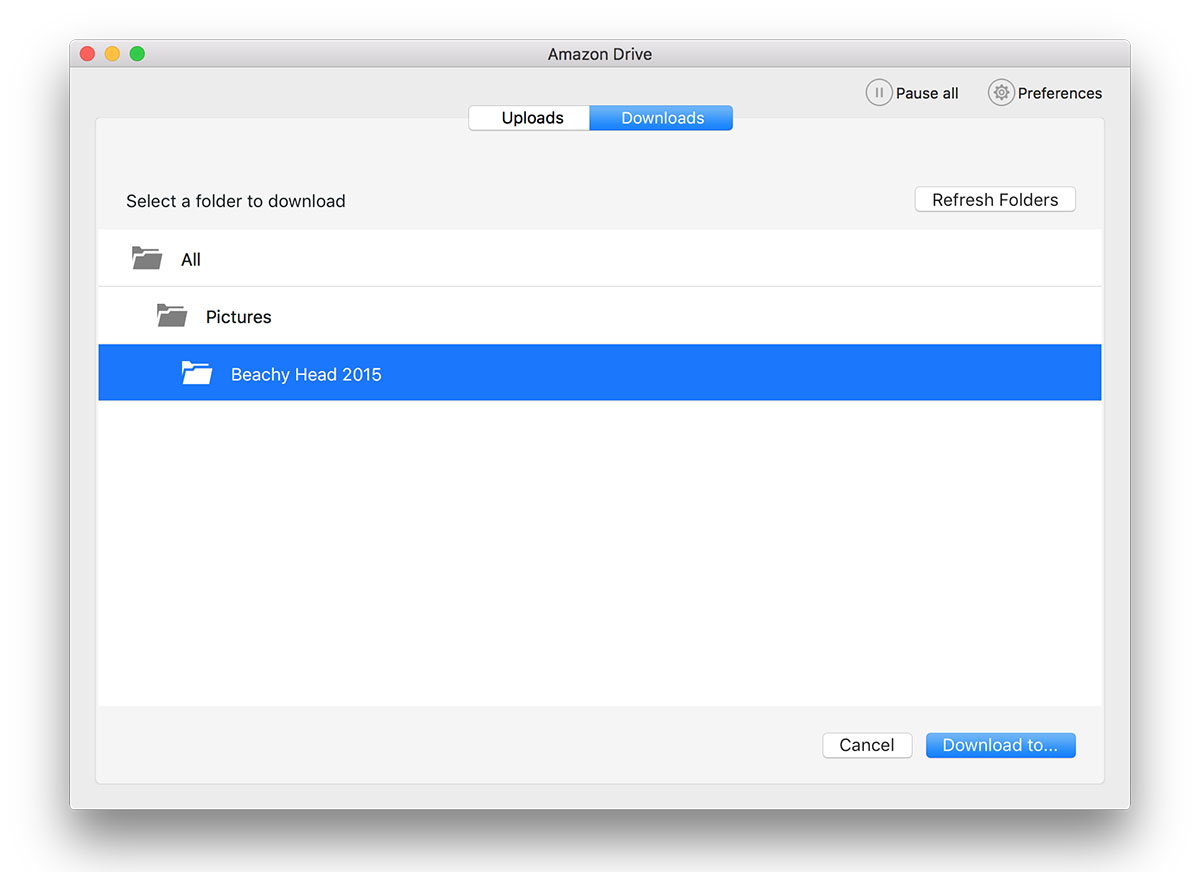Select the Beachy Head 2015 folder name

tap(306, 375)
